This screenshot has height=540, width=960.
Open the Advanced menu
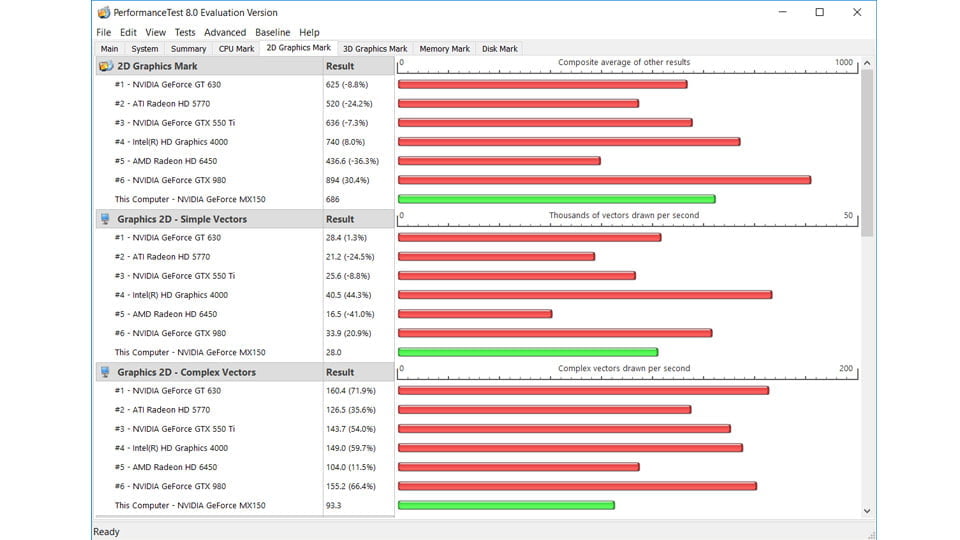click(x=225, y=32)
